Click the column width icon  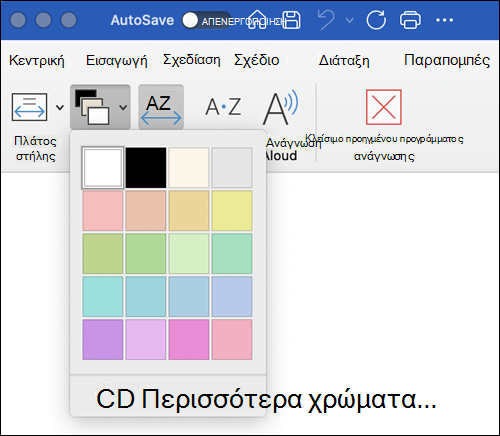click(x=29, y=107)
